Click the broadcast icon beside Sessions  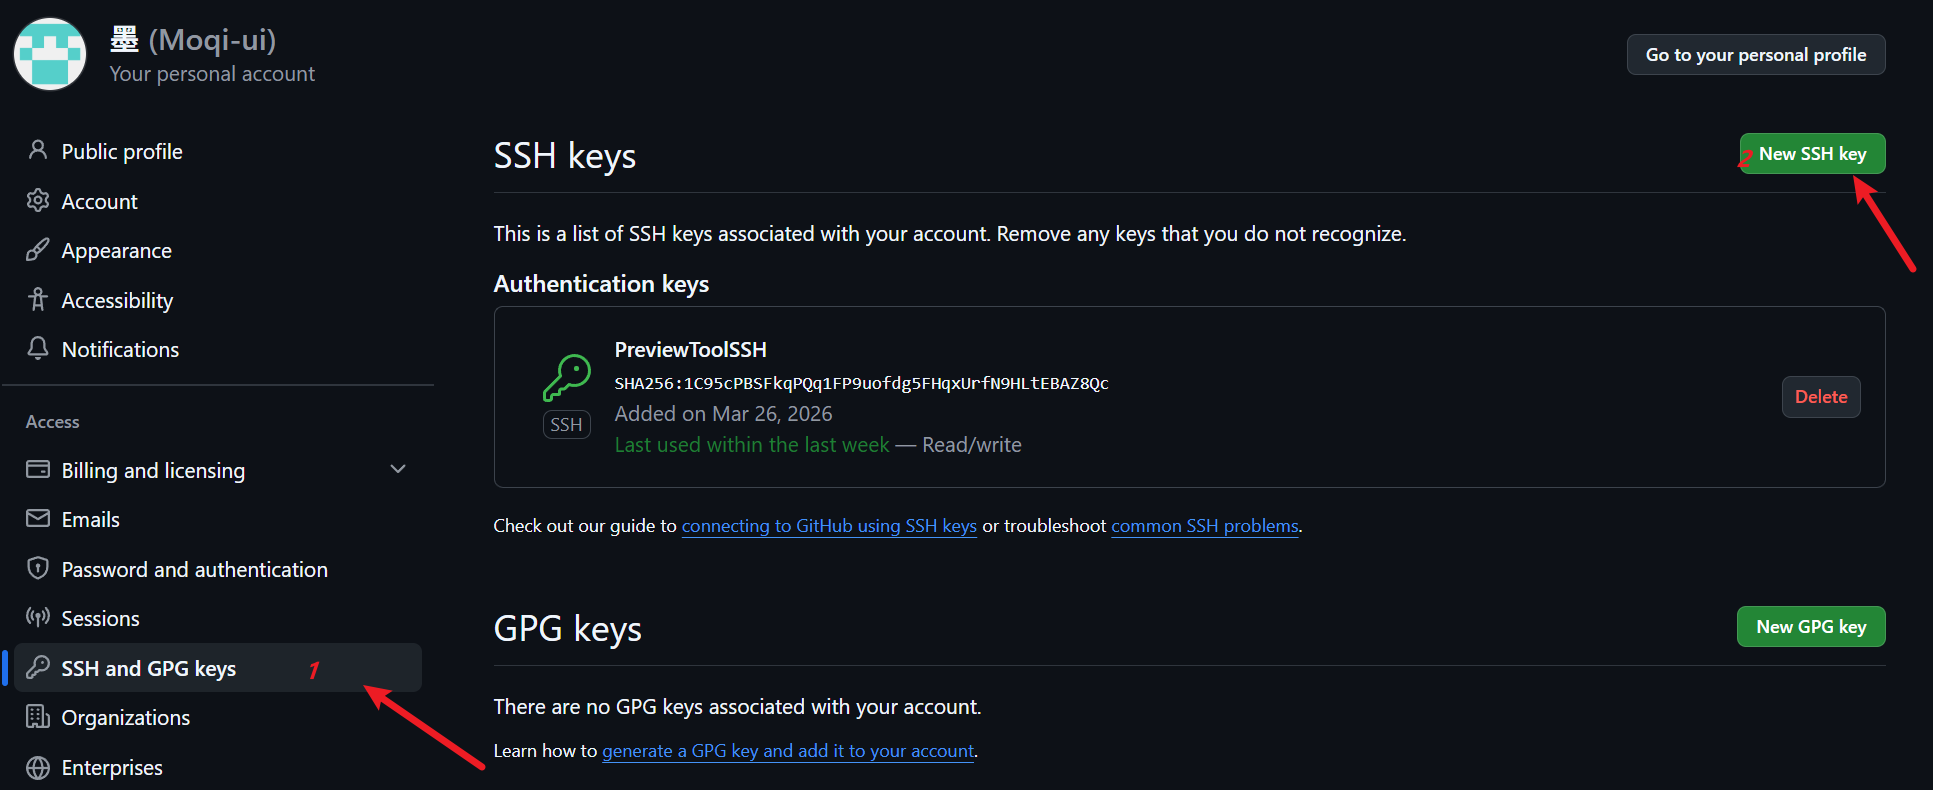tap(38, 617)
